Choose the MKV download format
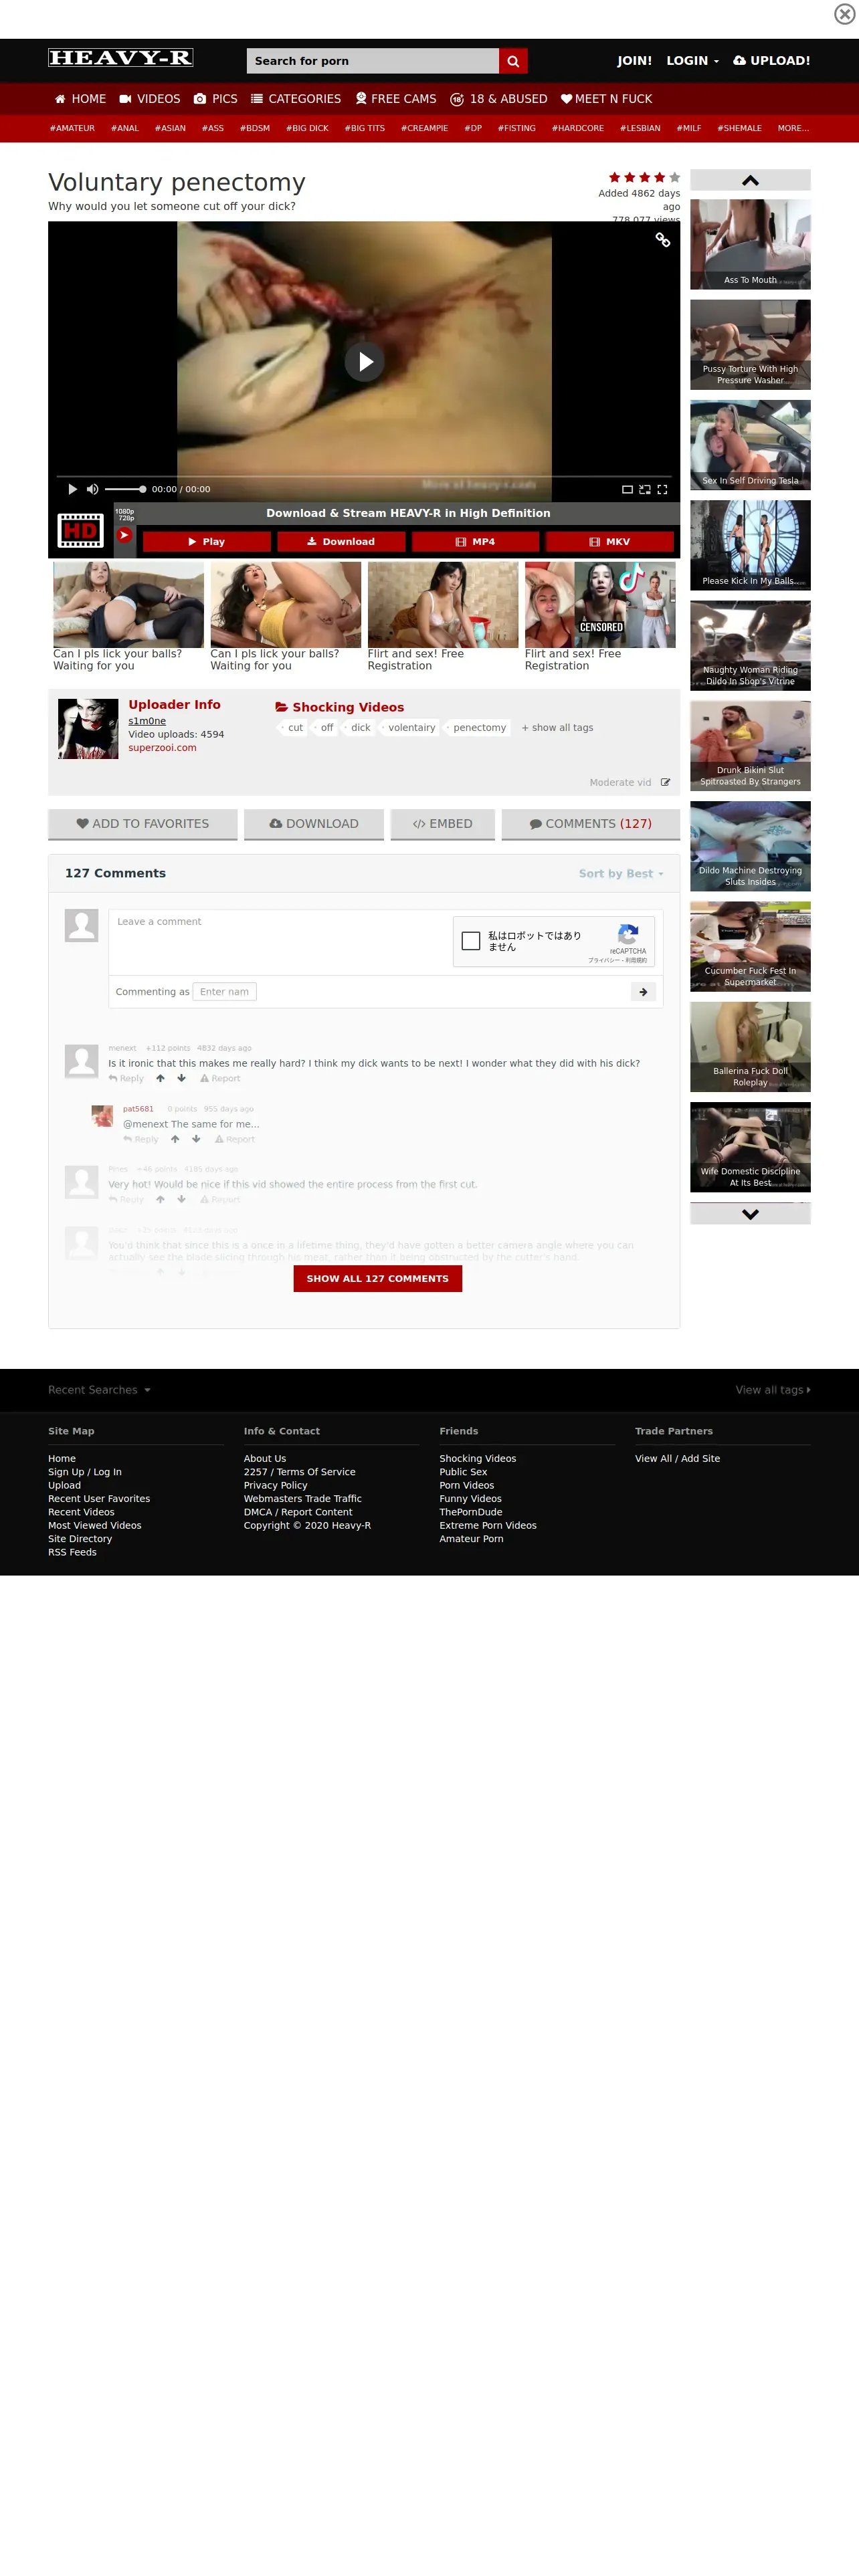 [x=609, y=541]
